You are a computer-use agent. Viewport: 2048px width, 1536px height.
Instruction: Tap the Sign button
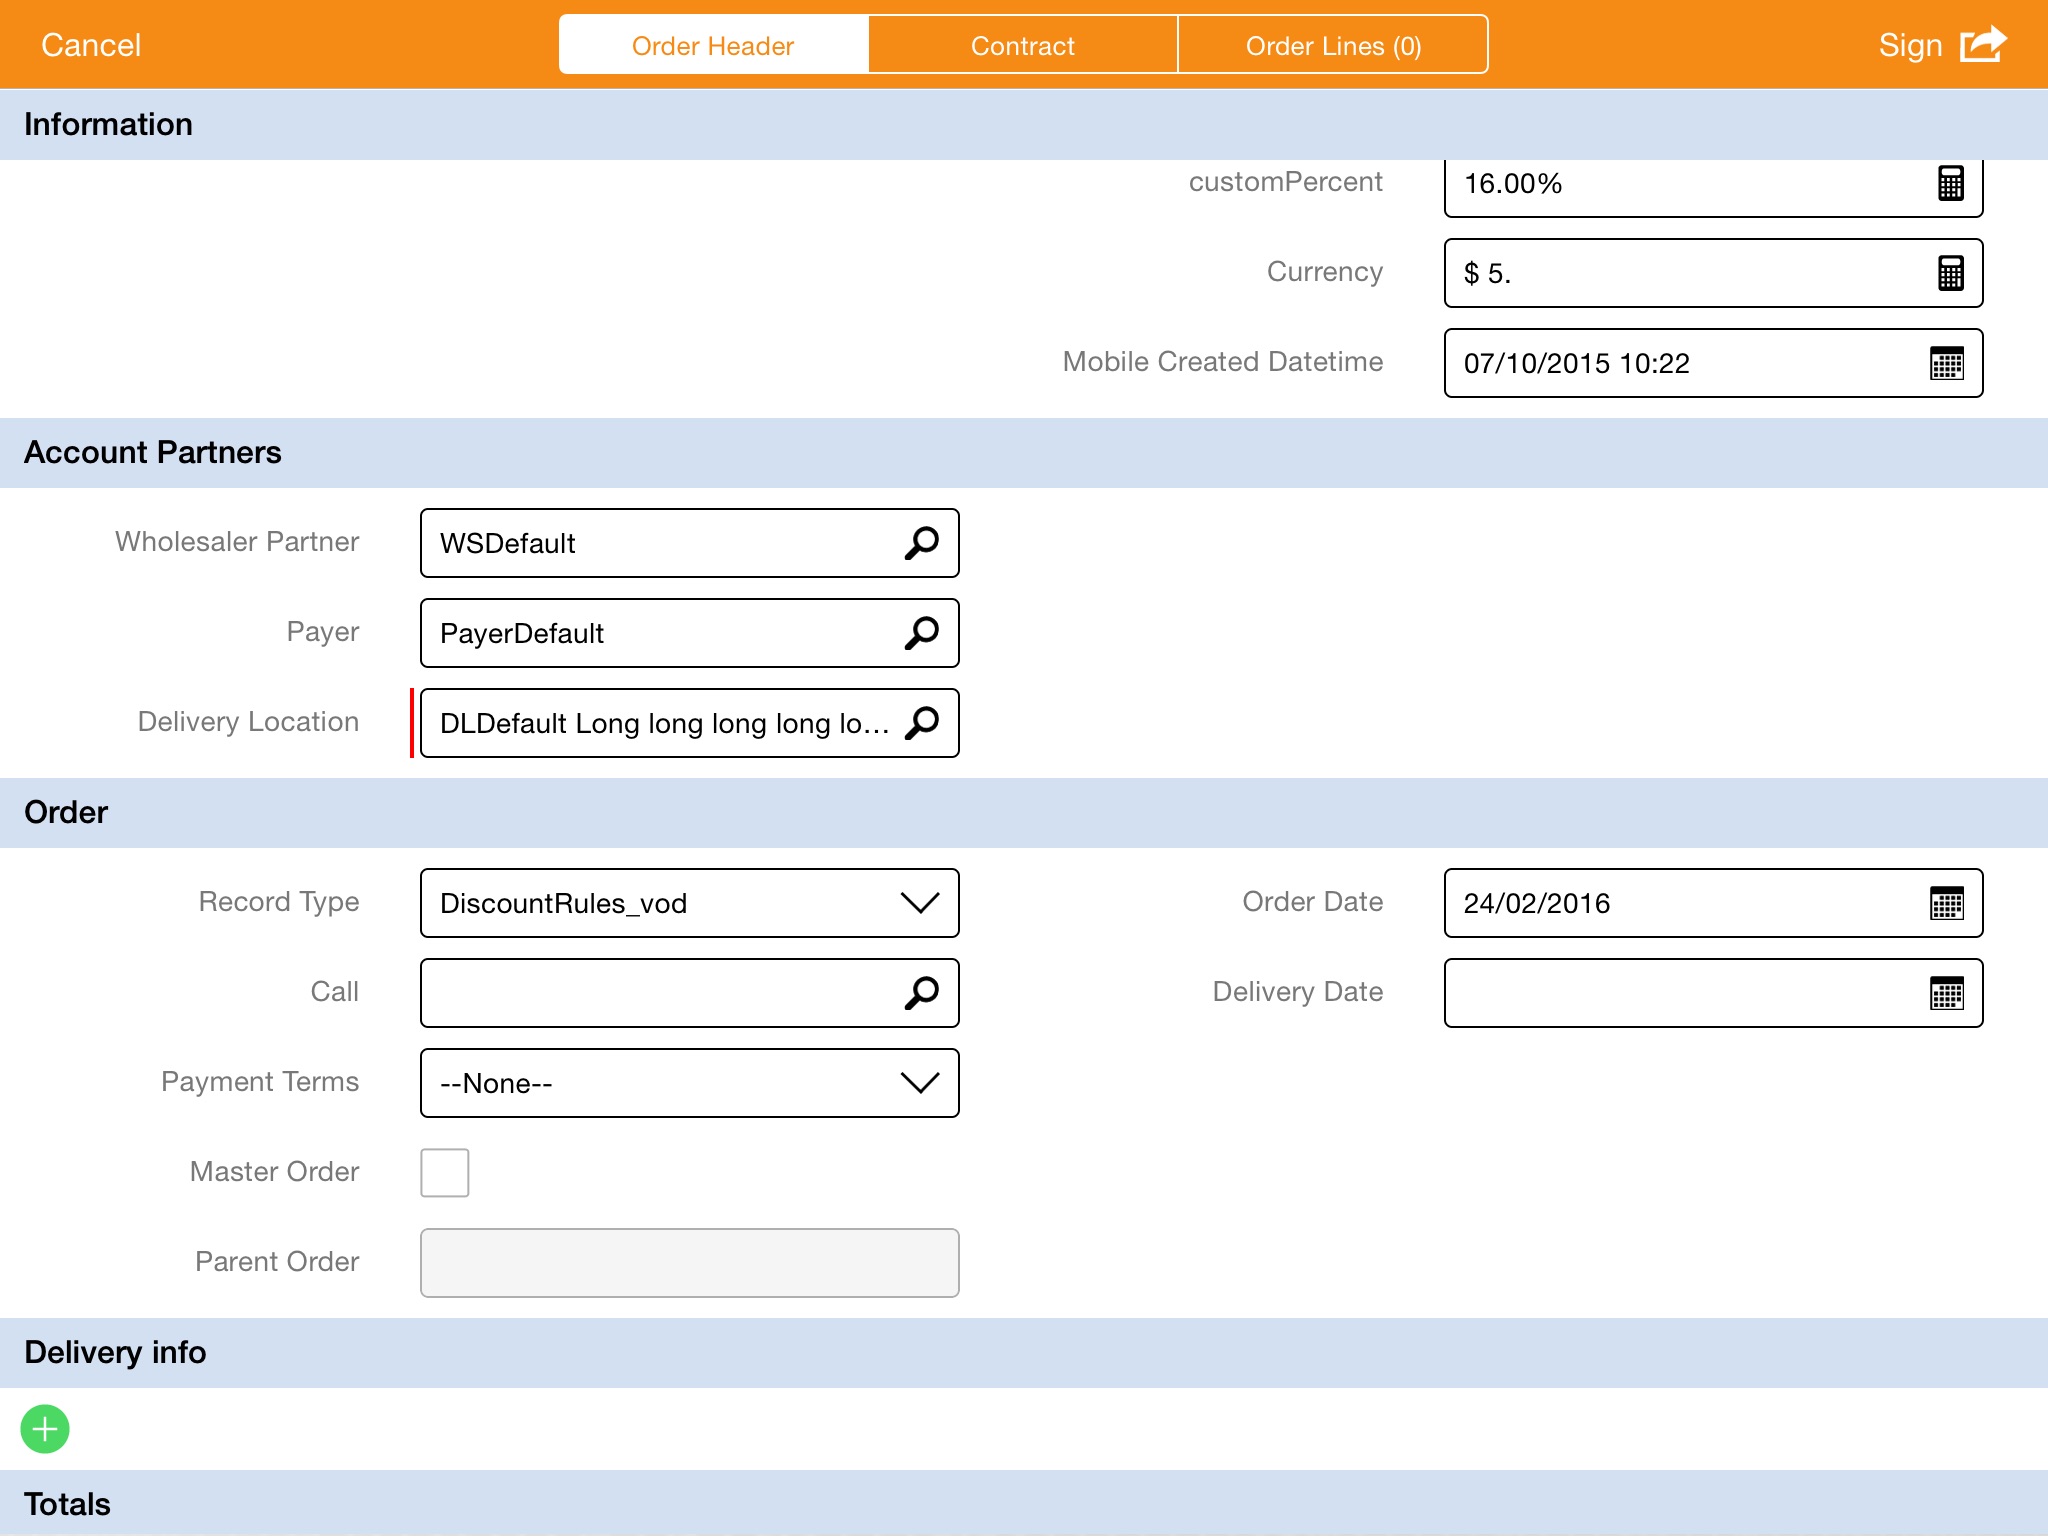click(x=1909, y=45)
